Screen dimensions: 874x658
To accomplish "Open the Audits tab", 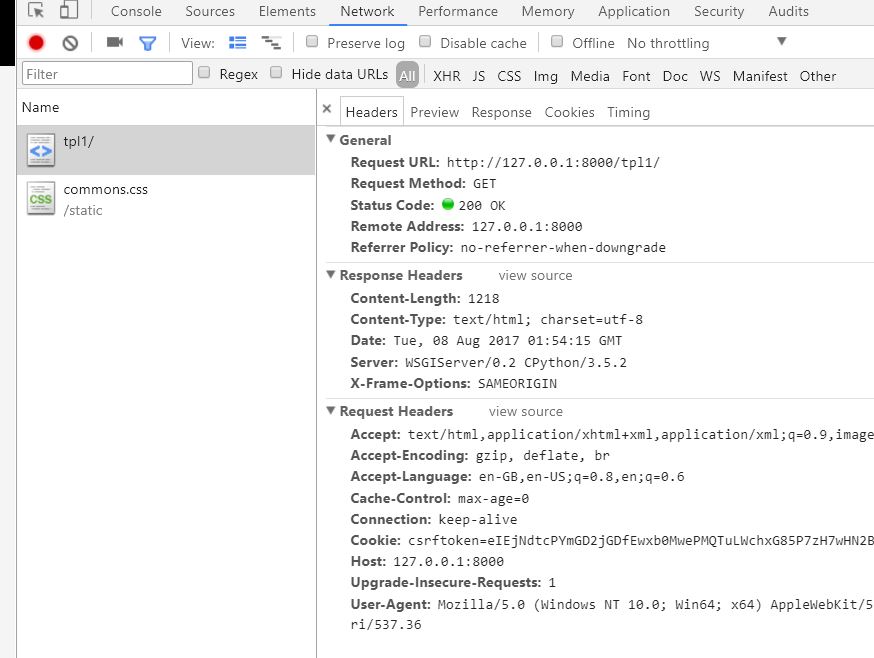I will (x=788, y=11).
